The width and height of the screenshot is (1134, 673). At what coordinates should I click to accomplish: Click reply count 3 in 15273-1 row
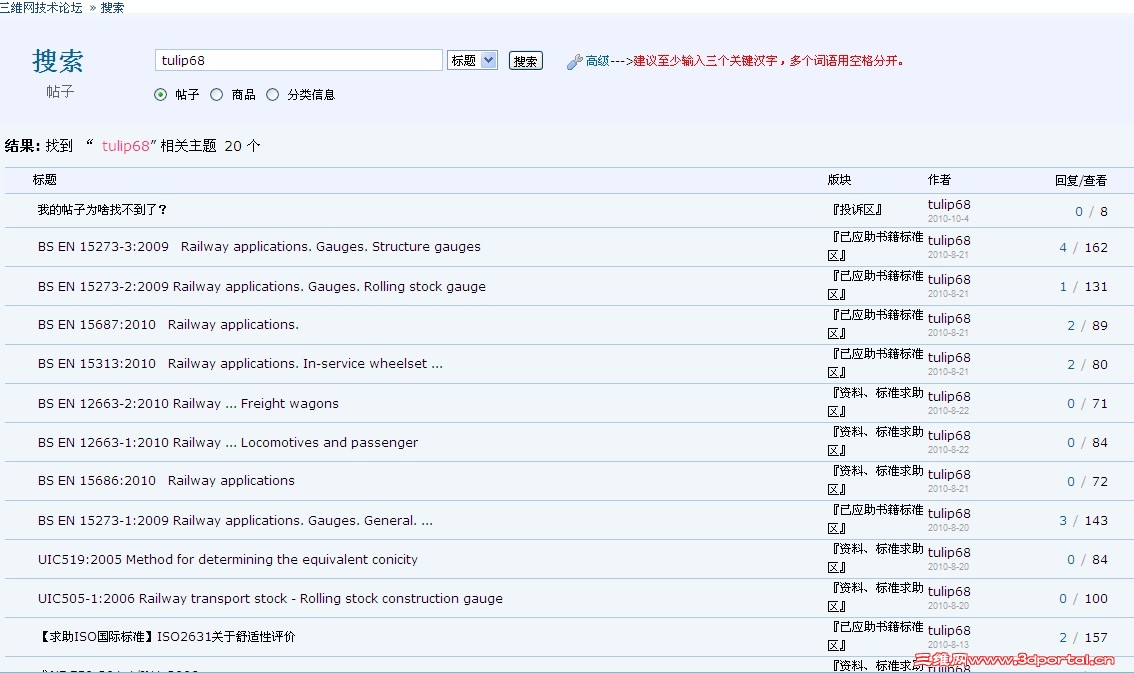1063,520
